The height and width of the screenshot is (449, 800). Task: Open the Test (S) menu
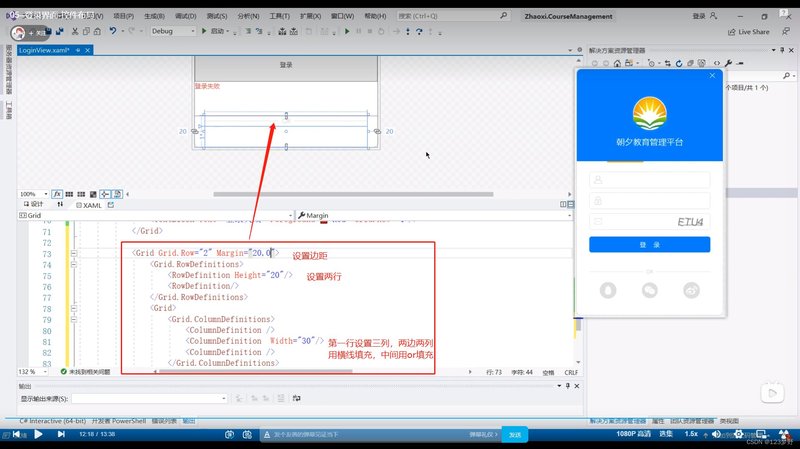tap(217, 16)
